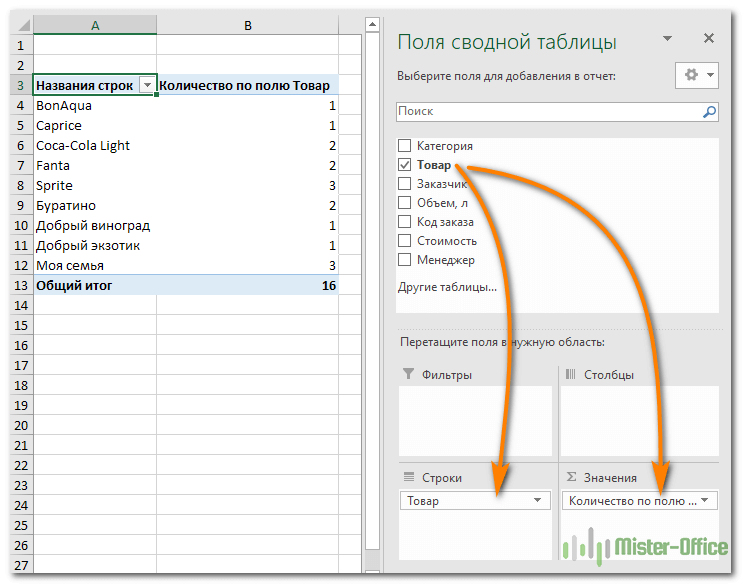
Task: Click the scrollbar up arrow
Action: [x=372, y=24]
